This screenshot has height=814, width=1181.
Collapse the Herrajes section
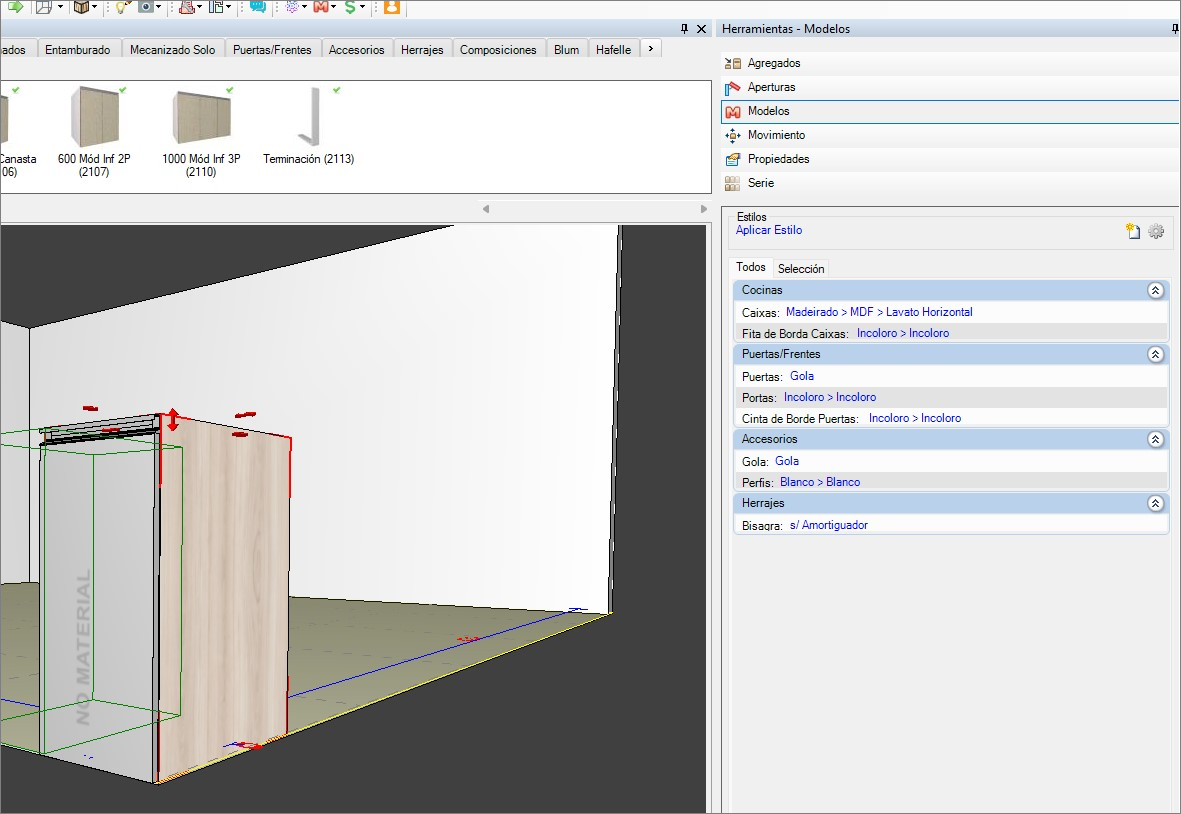[x=1155, y=503]
